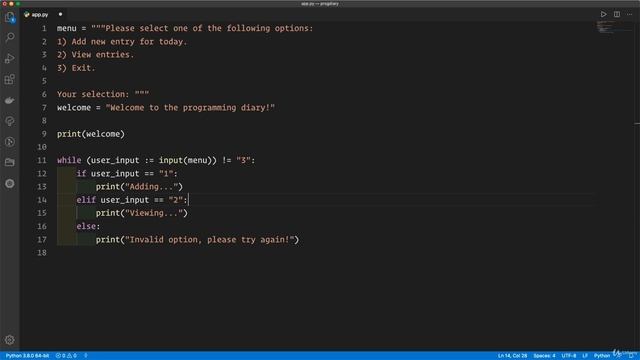Click the small status bar icon after warnings
This screenshot has width=640, height=360.
tap(86, 356)
